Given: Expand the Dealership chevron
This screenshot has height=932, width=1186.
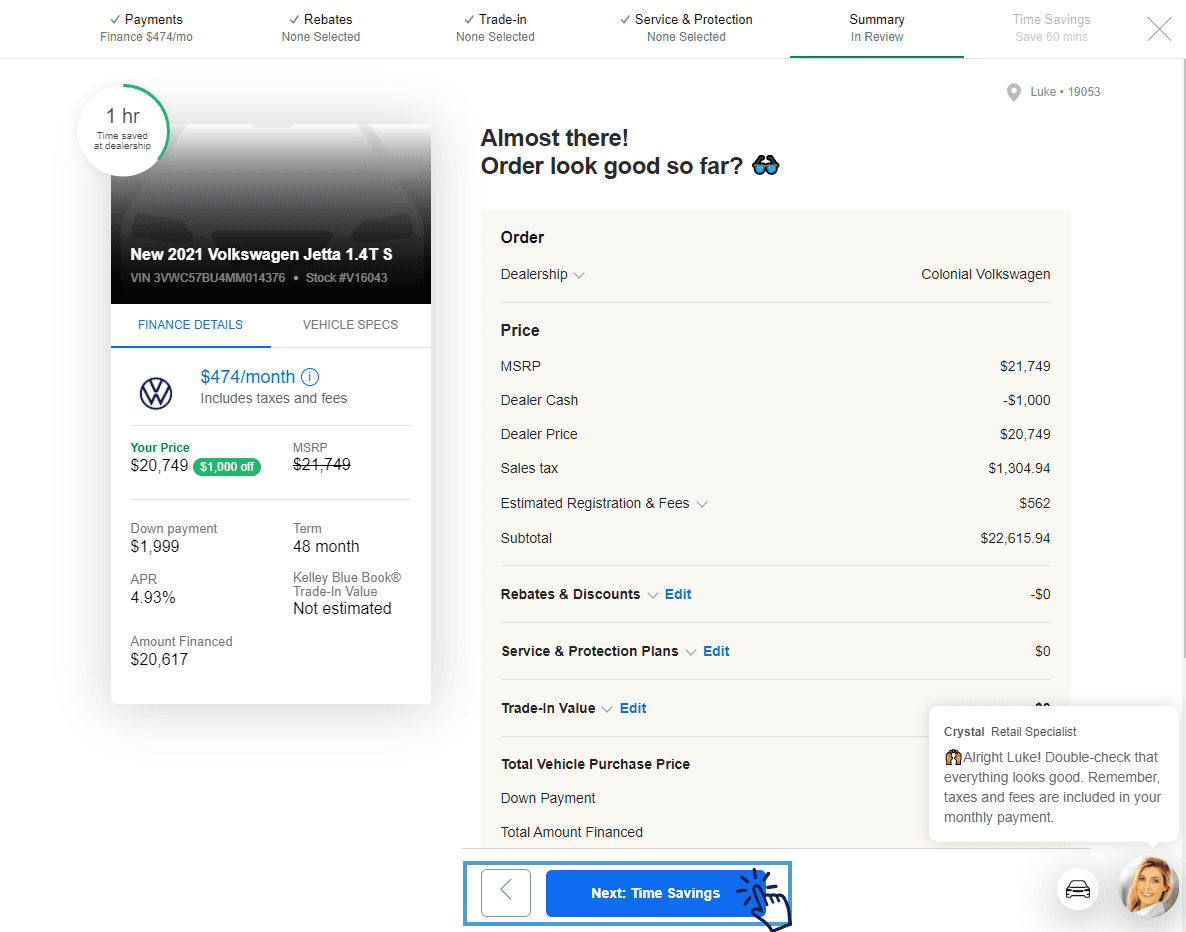Looking at the screenshot, I should tap(579, 275).
